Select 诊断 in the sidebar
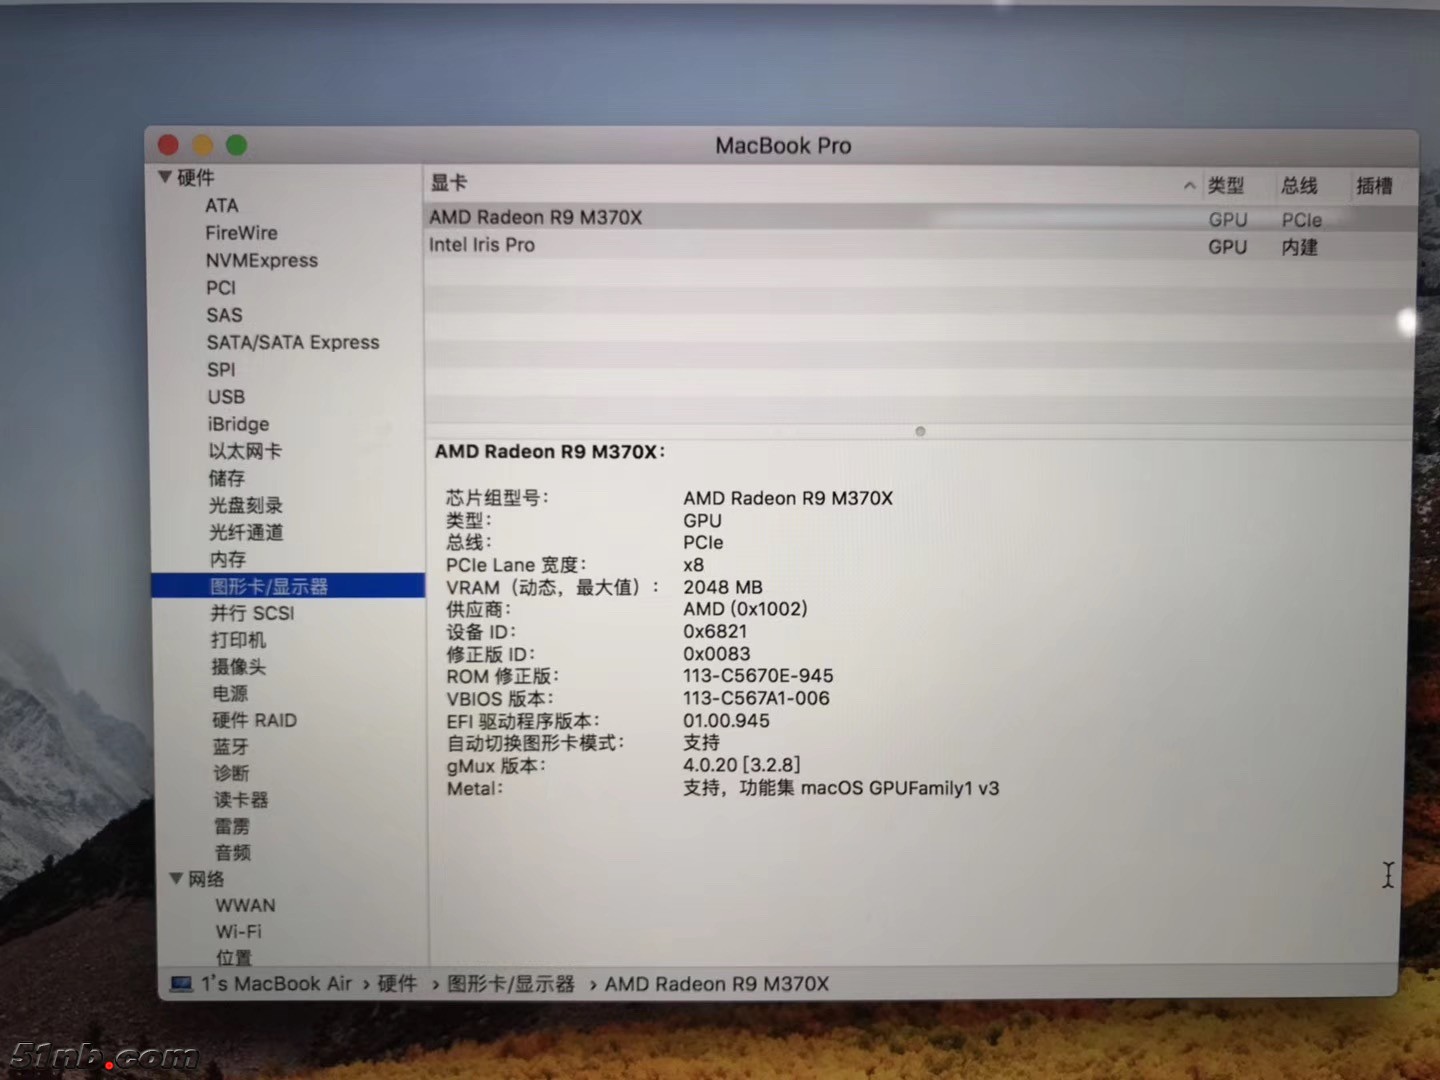This screenshot has width=1440, height=1080. (x=231, y=773)
